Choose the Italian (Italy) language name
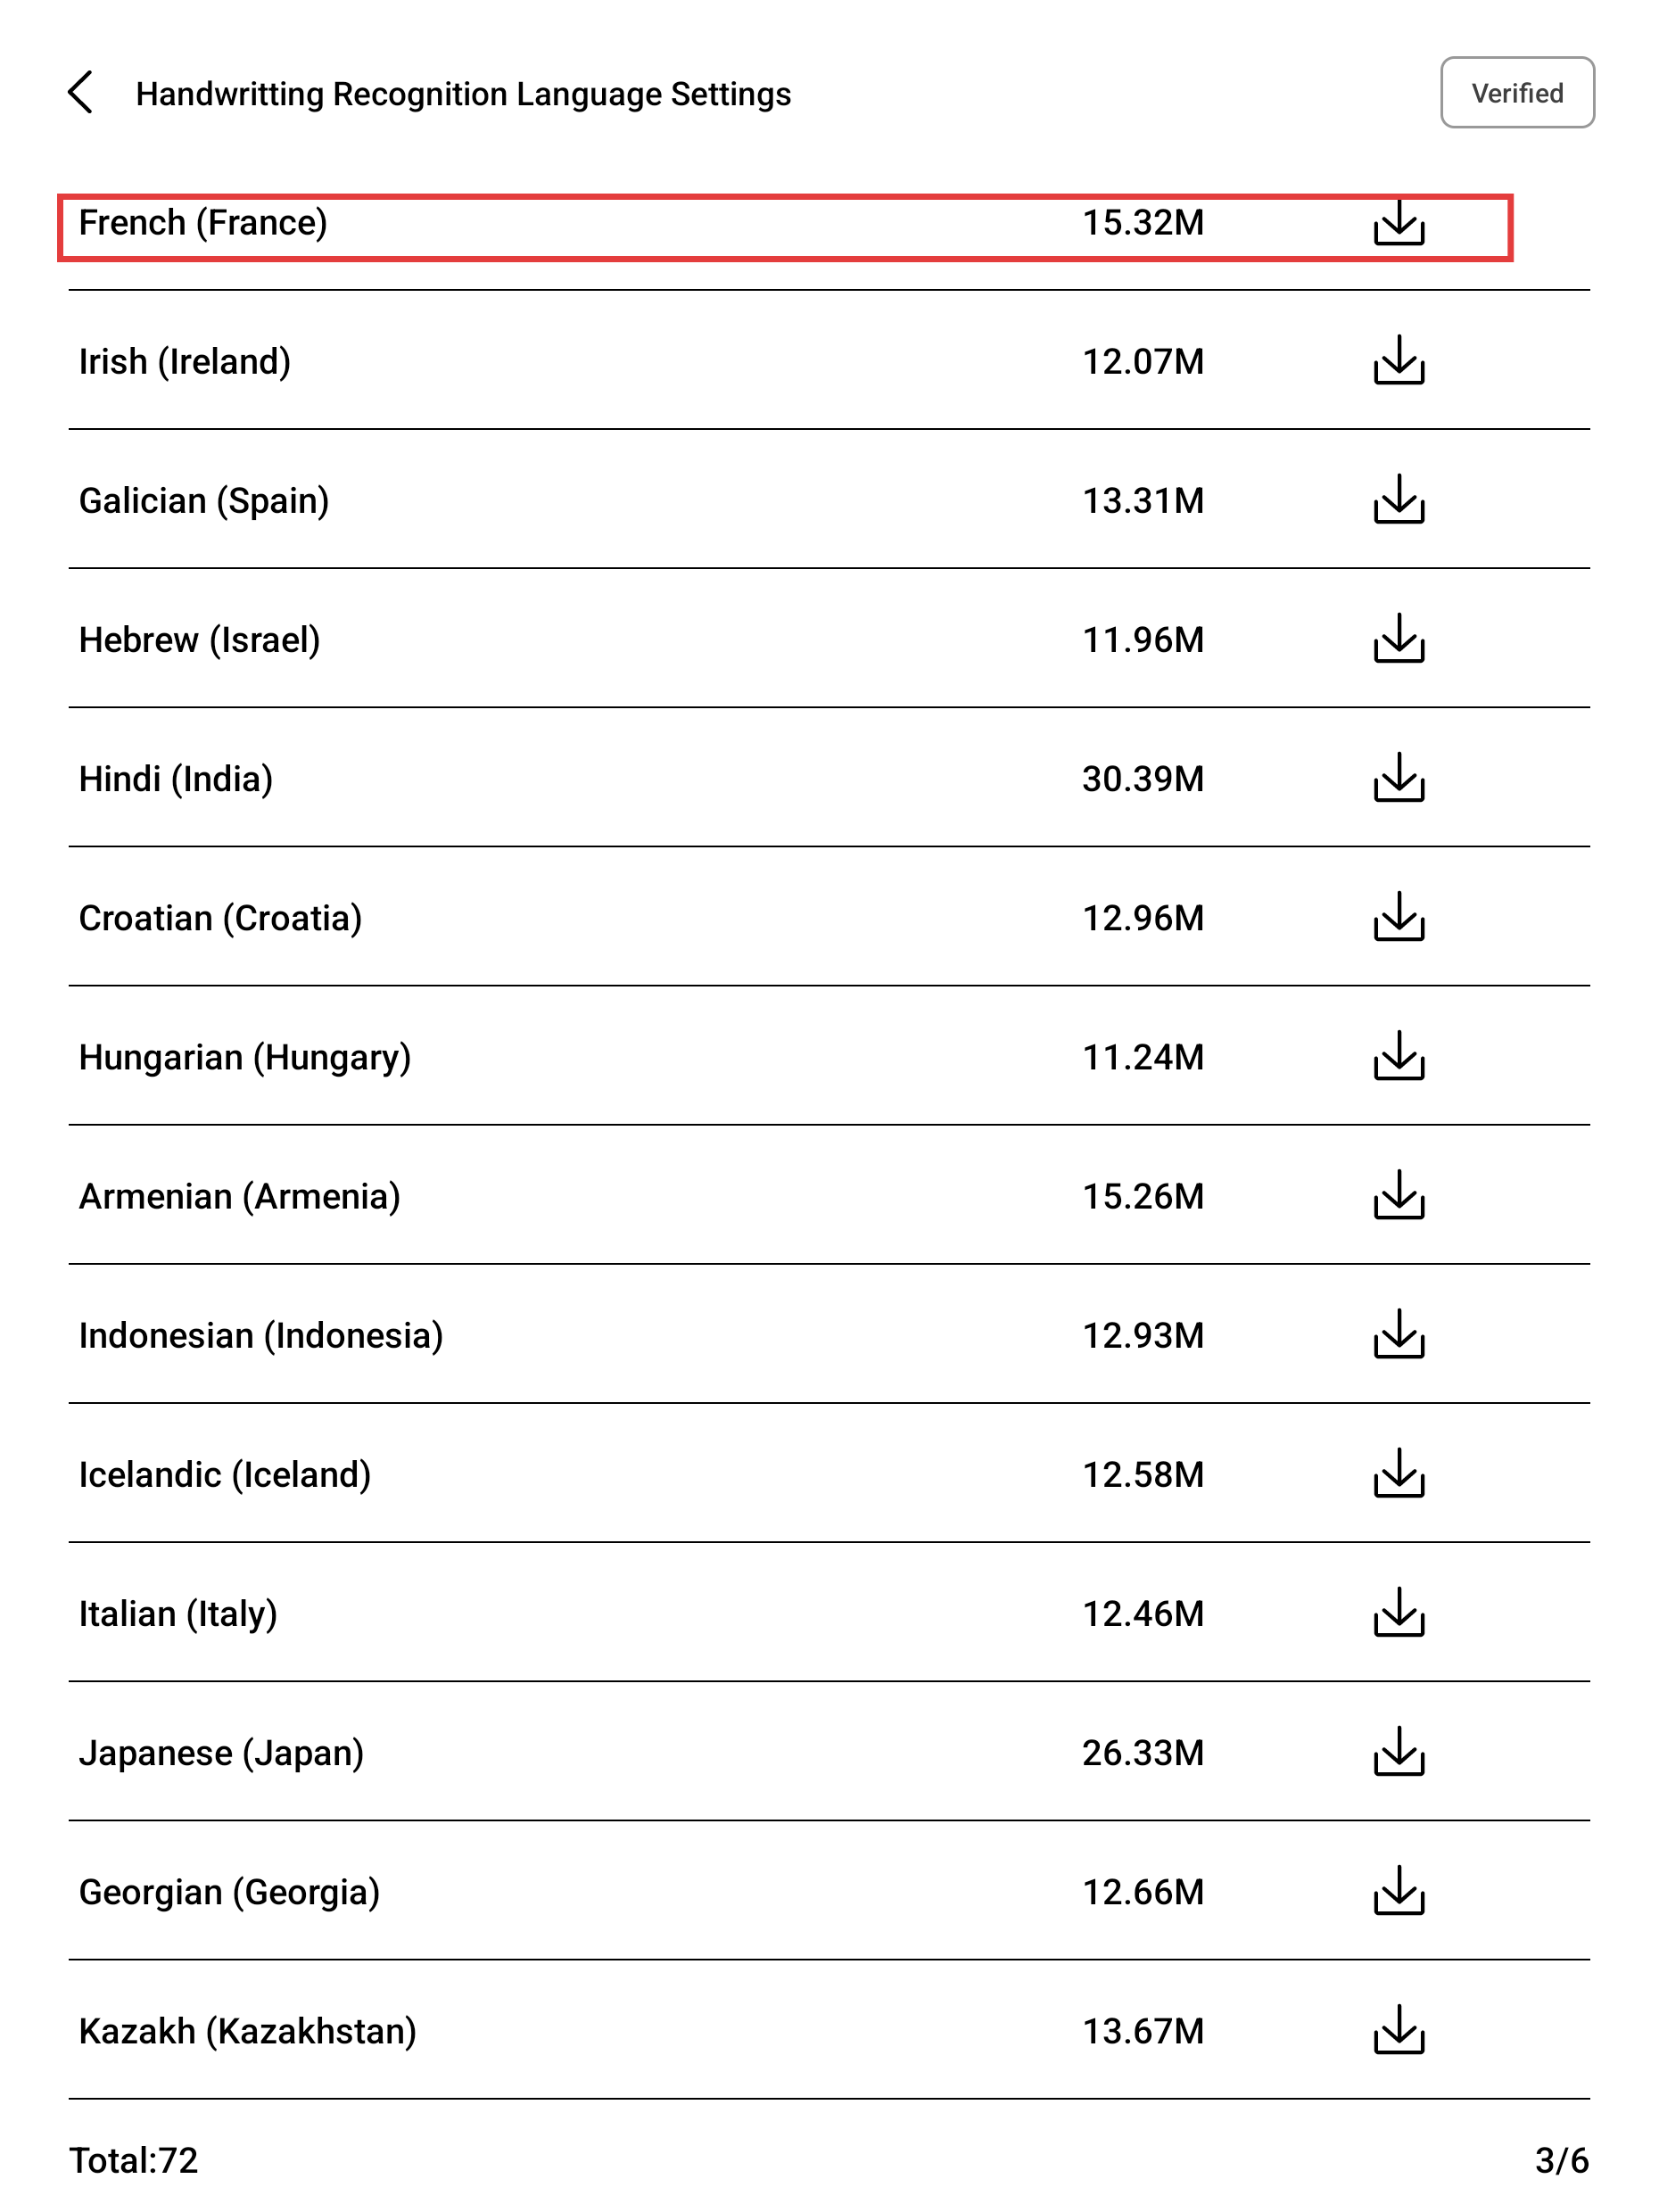Image resolution: width=1659 pixels, height=2212 pixels. (x=178, y=1614)
